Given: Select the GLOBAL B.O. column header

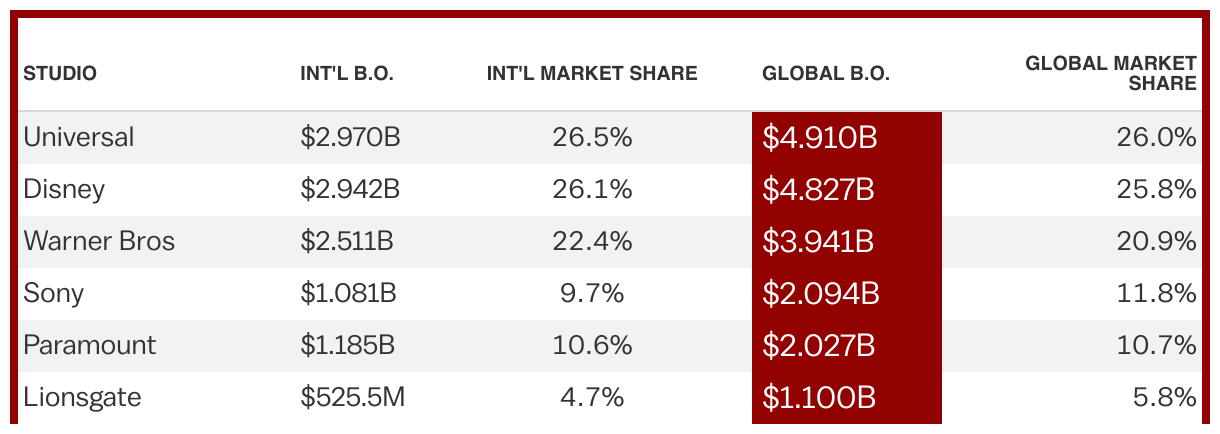Looking at the screenshot, I should (826, 73).
